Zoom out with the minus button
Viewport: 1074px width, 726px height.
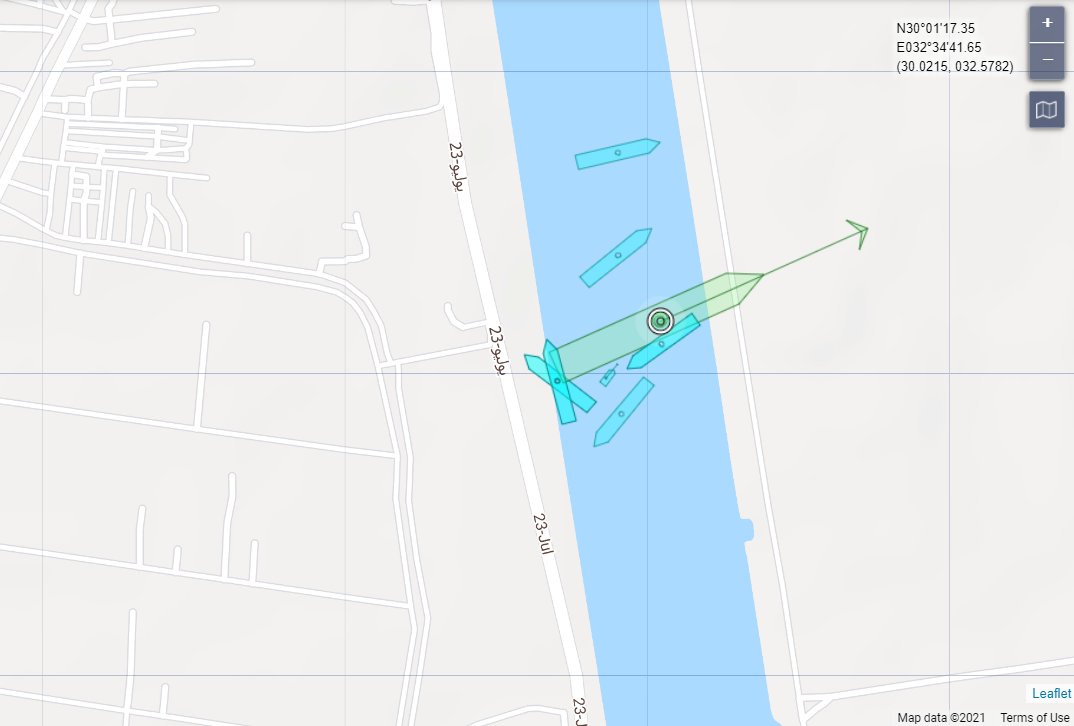[x=1047, y=60]
